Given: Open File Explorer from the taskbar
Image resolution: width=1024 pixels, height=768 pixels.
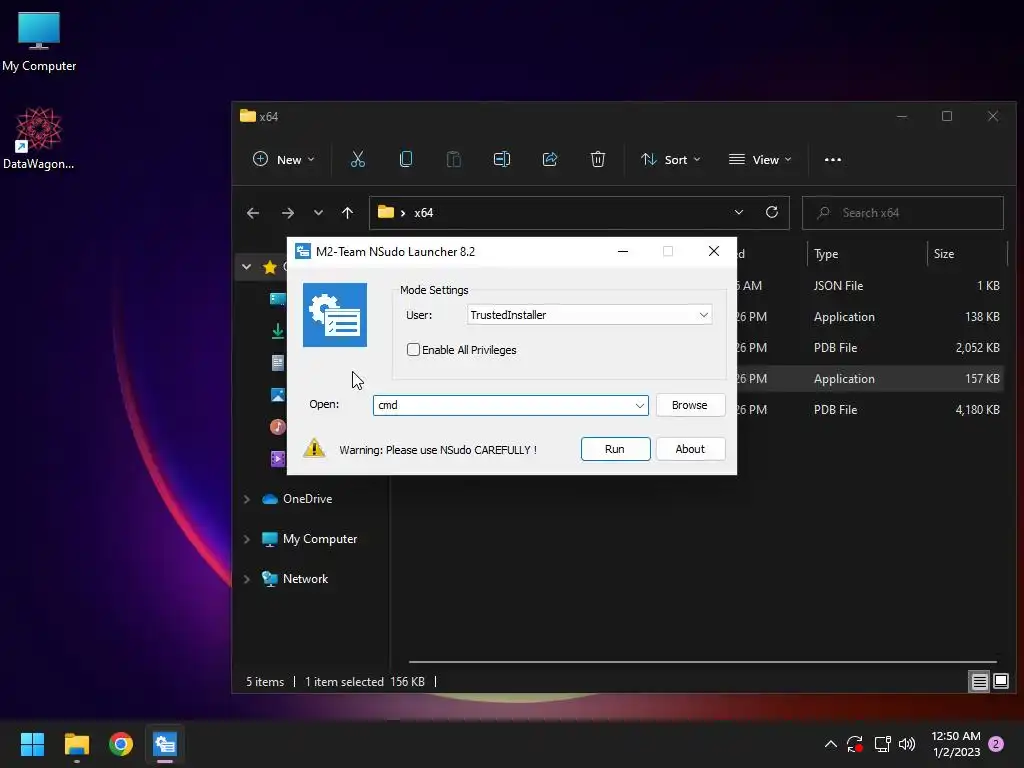Looking at the screenshot, I should pos(76,744).
